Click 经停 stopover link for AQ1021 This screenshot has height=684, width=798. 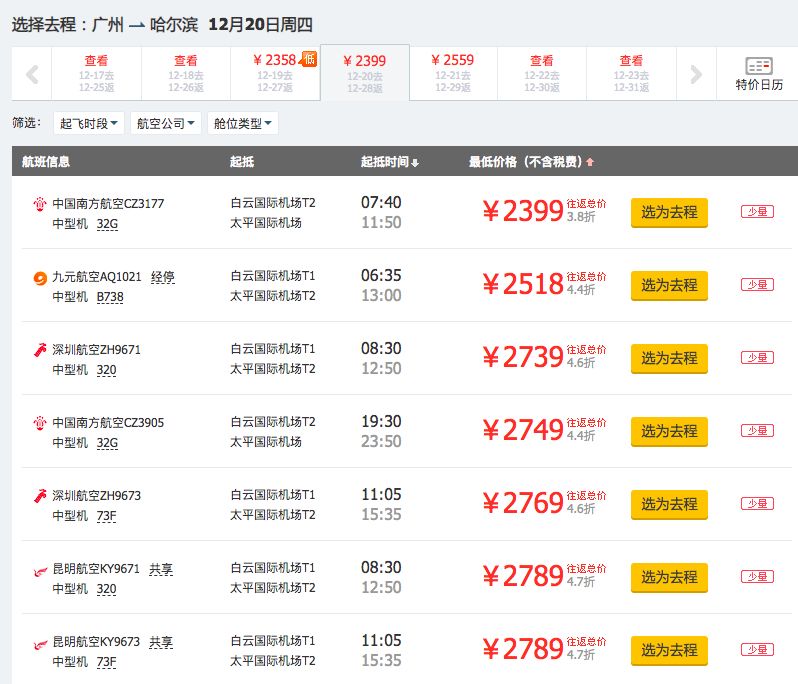(163, 277)
